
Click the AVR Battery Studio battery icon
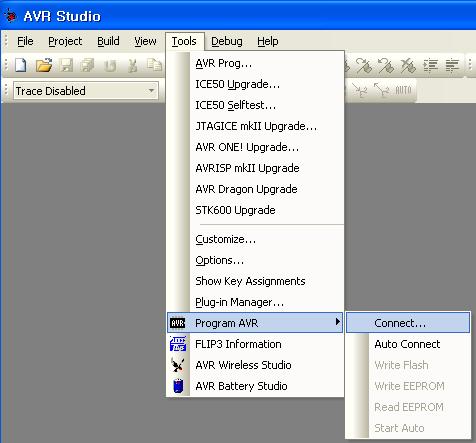178,386
